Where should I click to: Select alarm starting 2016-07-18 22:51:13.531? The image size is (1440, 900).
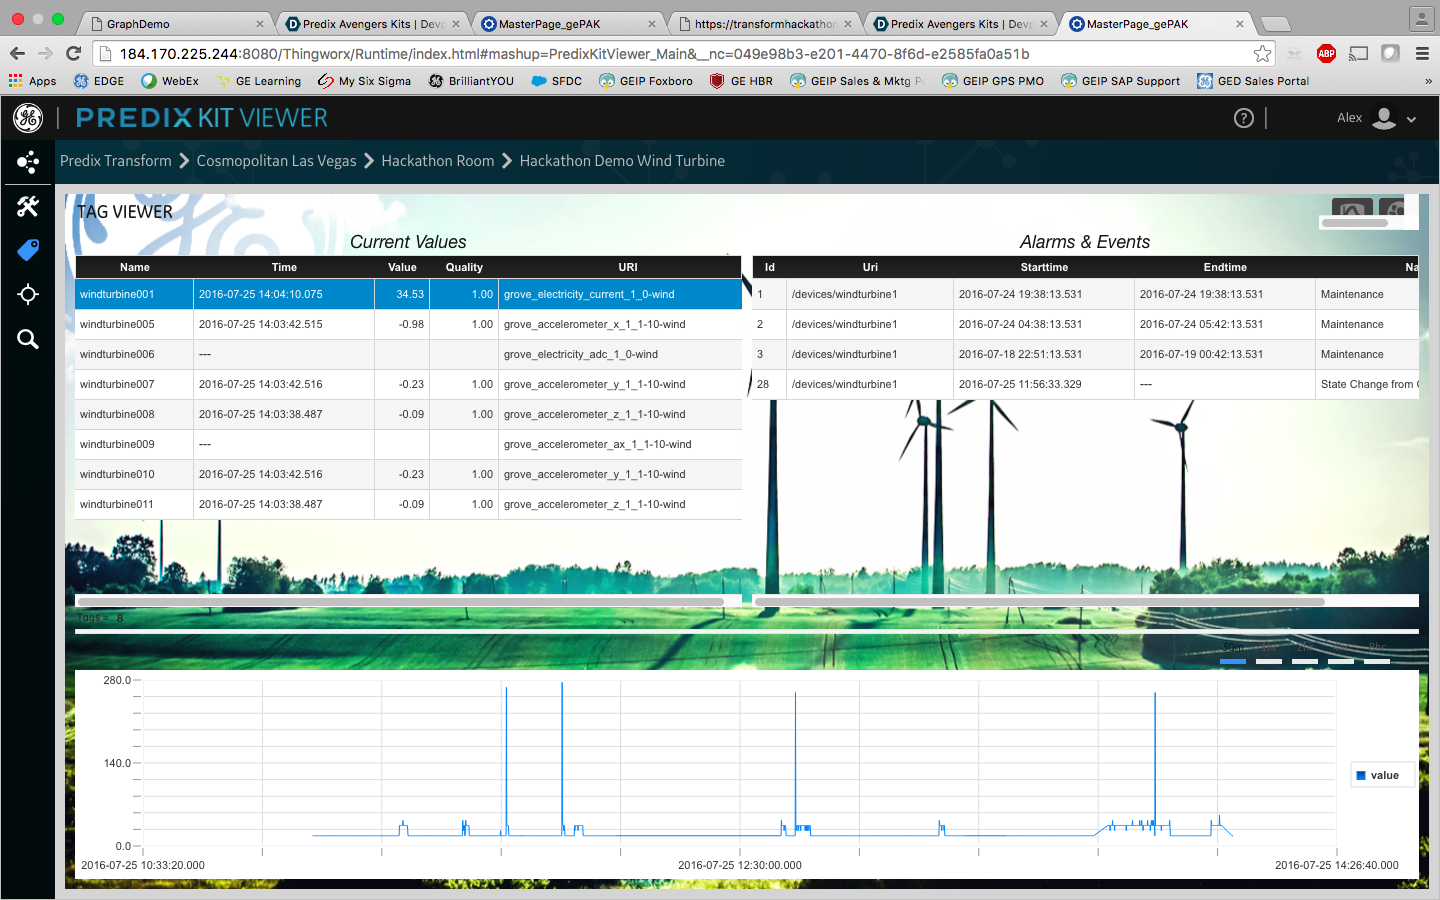point(1085,354)
